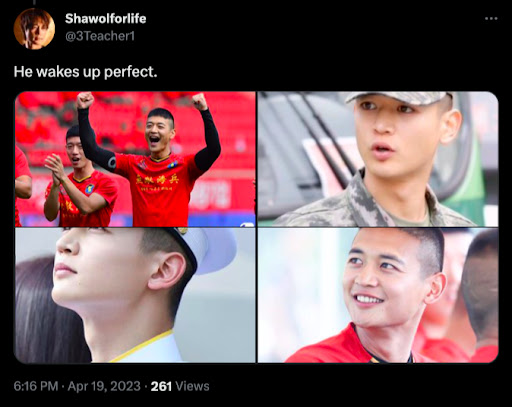Click the Apr 19, 2023 date
The height and width of the screenshot is (407, 512).
(x=104, y=386)
